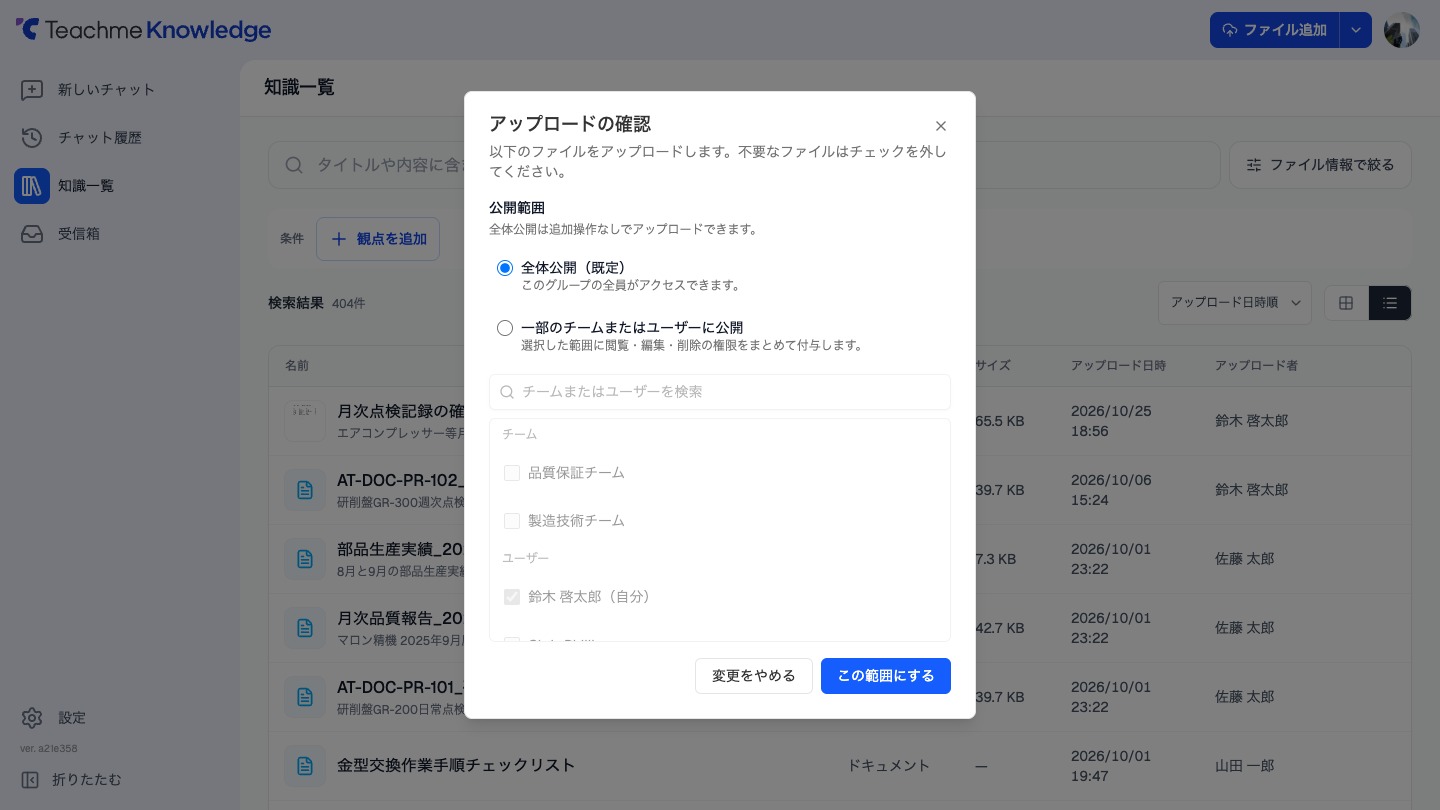Click document icon of AT-DOC-PR-101 row
Viewport: 1440px width, 810px height.
click(x=305, y=697)
